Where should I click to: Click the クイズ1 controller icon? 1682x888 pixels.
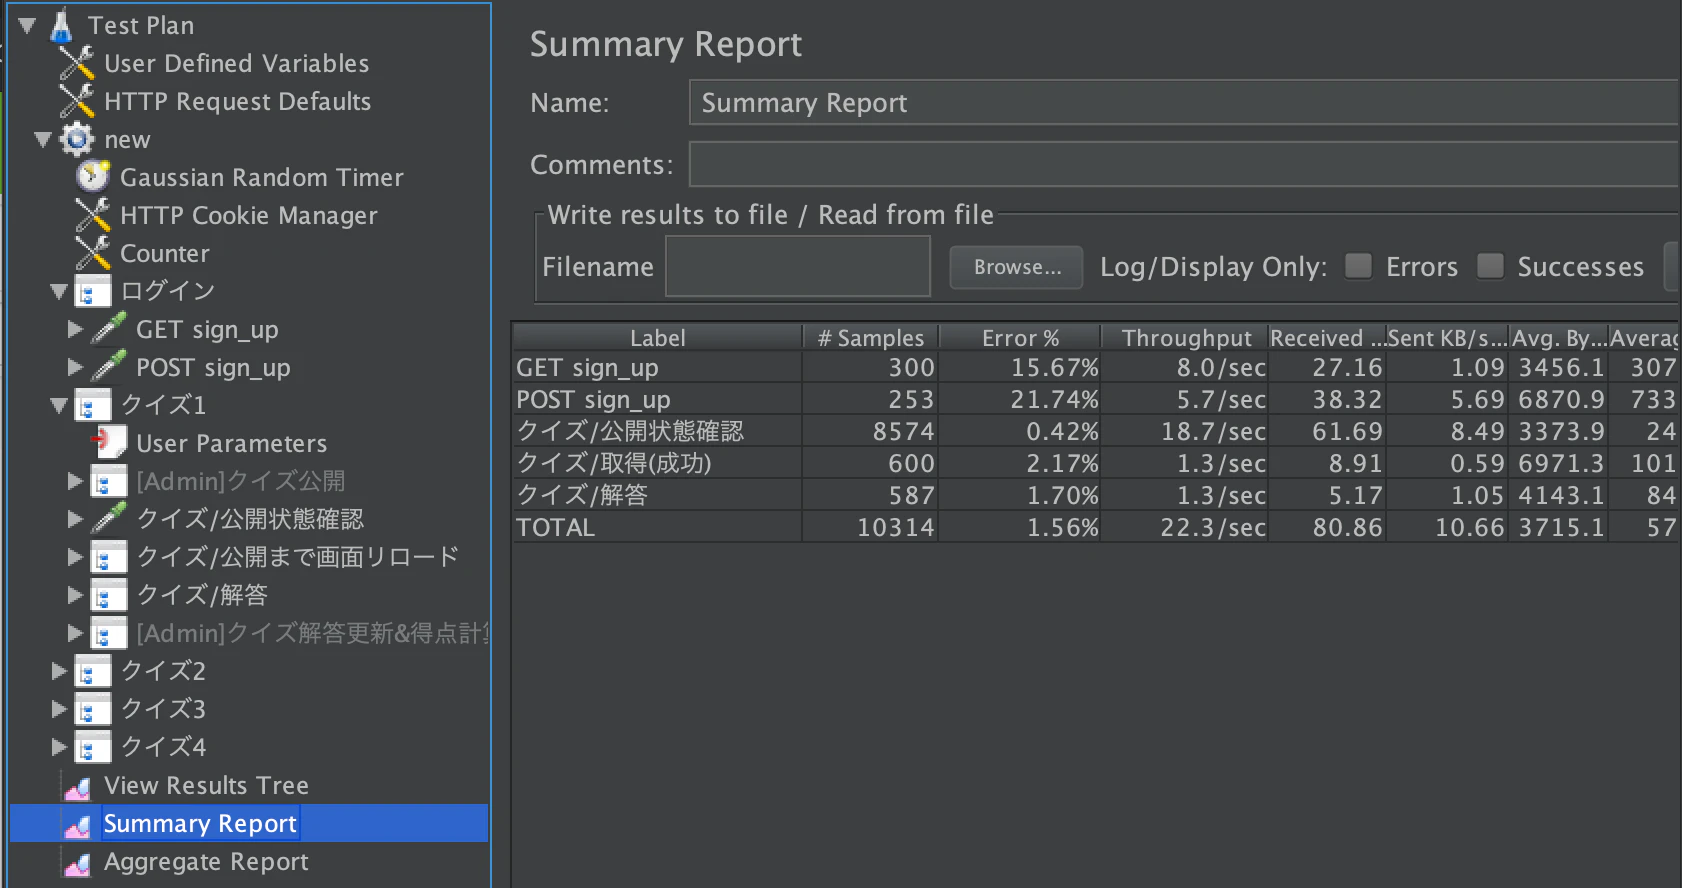pos(93,405)
